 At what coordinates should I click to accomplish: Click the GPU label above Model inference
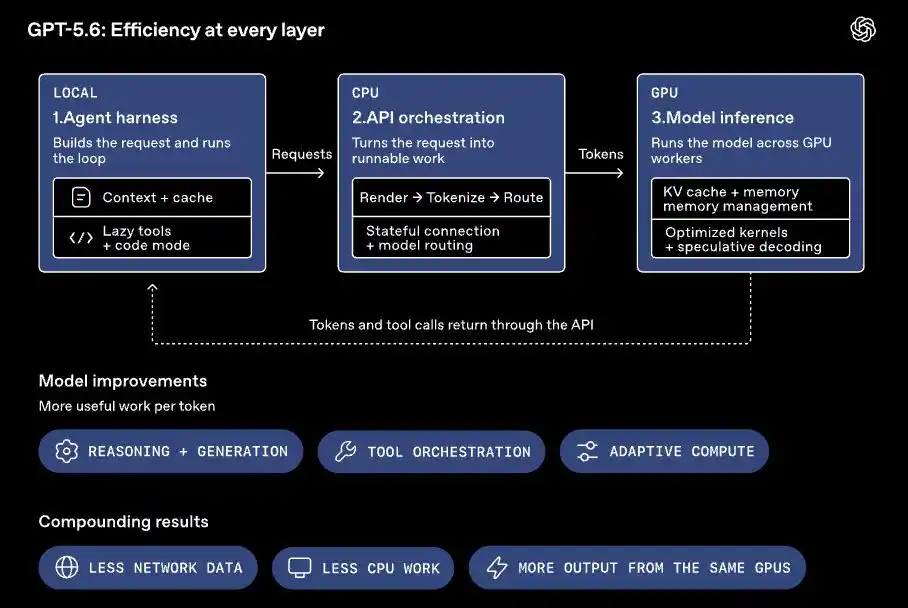point(664,93)
